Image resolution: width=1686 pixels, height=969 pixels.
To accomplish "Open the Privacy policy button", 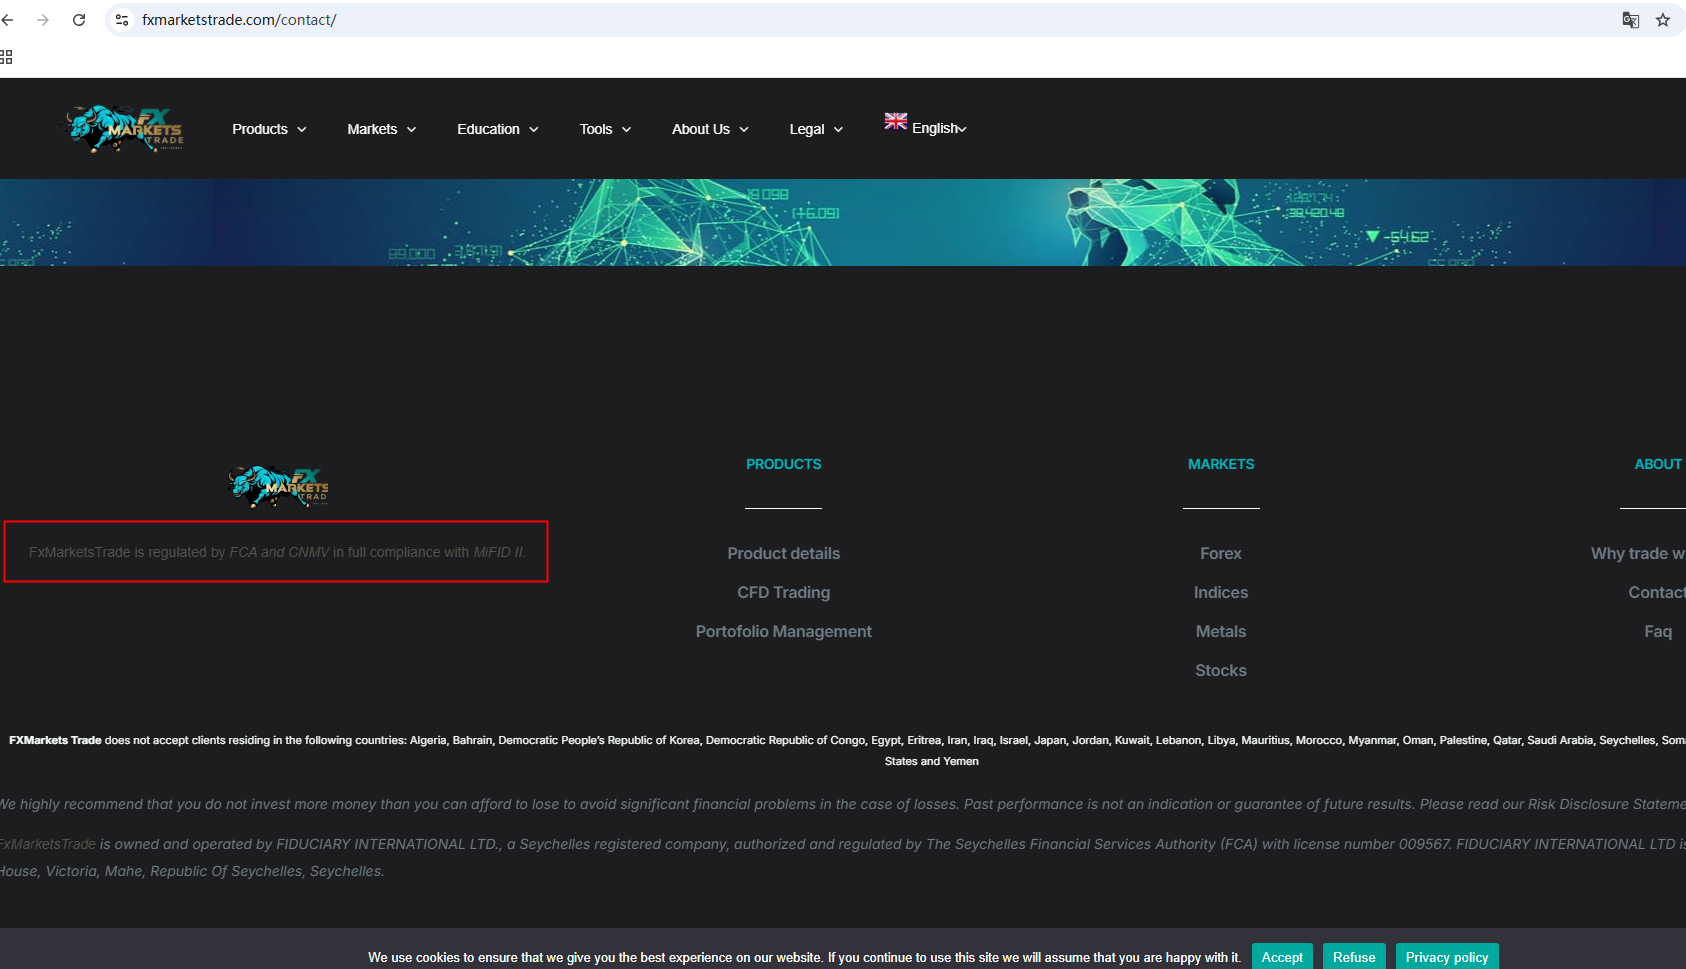I will pos(1446,957).
